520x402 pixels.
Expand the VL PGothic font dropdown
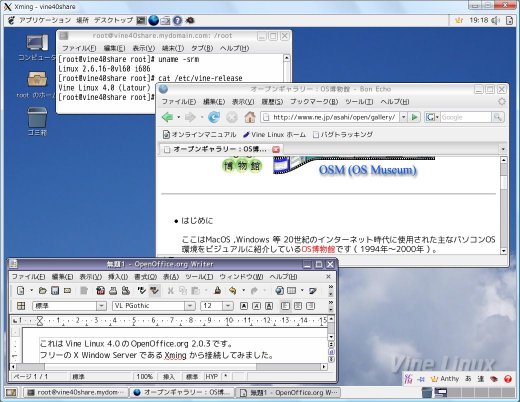pos(190,306)
